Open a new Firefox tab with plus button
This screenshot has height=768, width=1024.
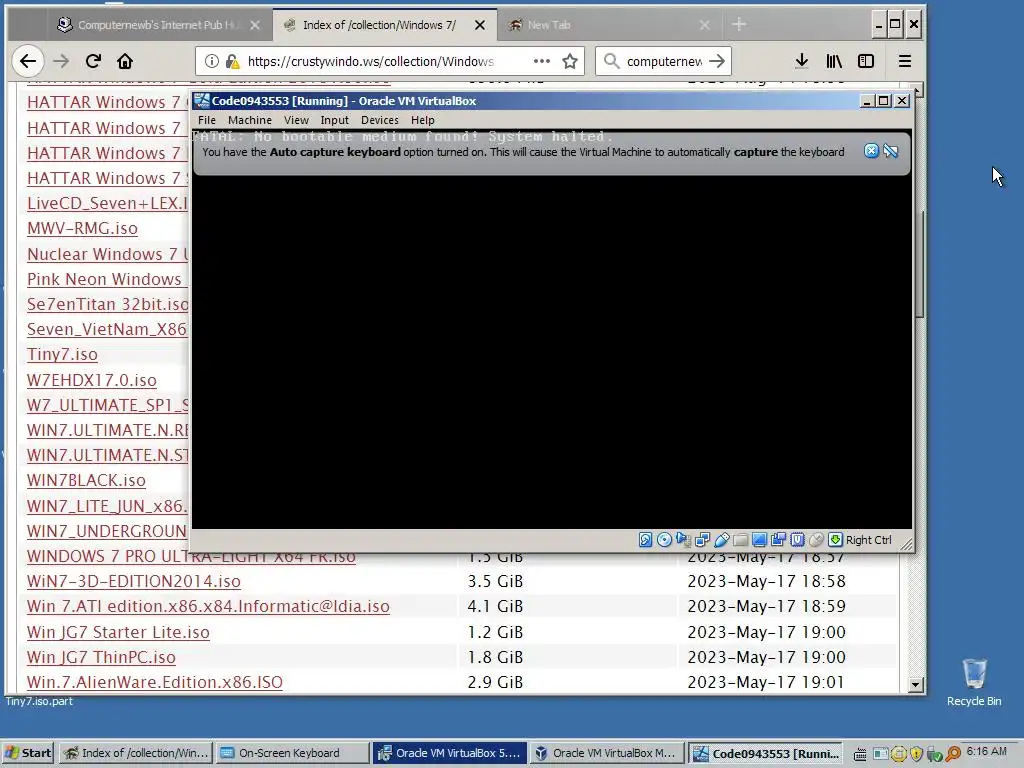pos(739,25)
